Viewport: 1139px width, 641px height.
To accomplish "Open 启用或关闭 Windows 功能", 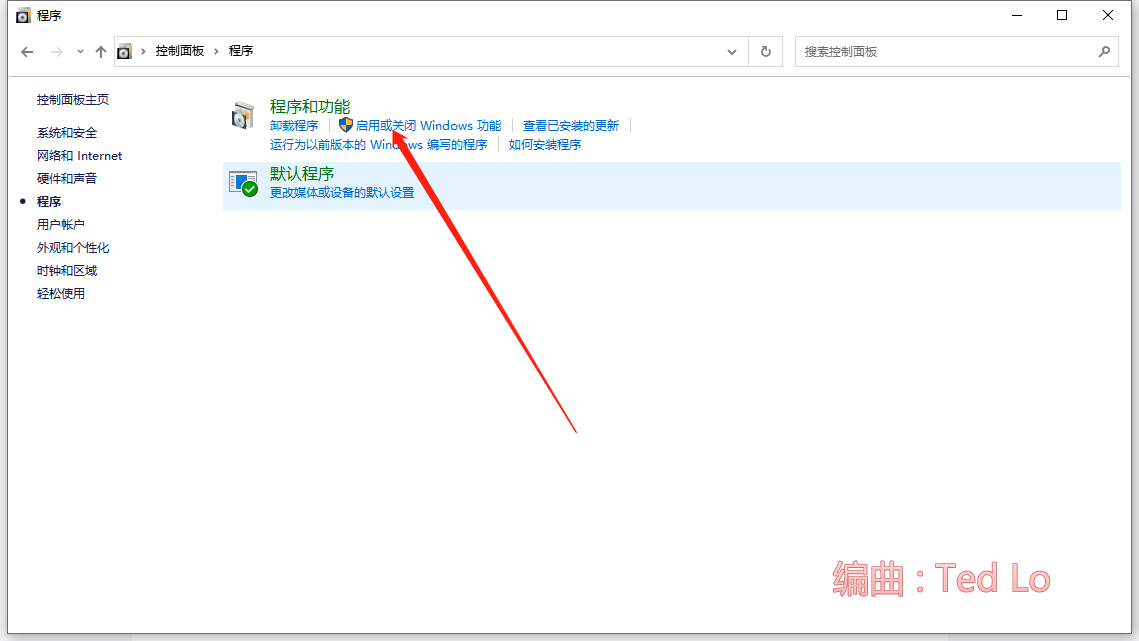I will click(430, 125).
